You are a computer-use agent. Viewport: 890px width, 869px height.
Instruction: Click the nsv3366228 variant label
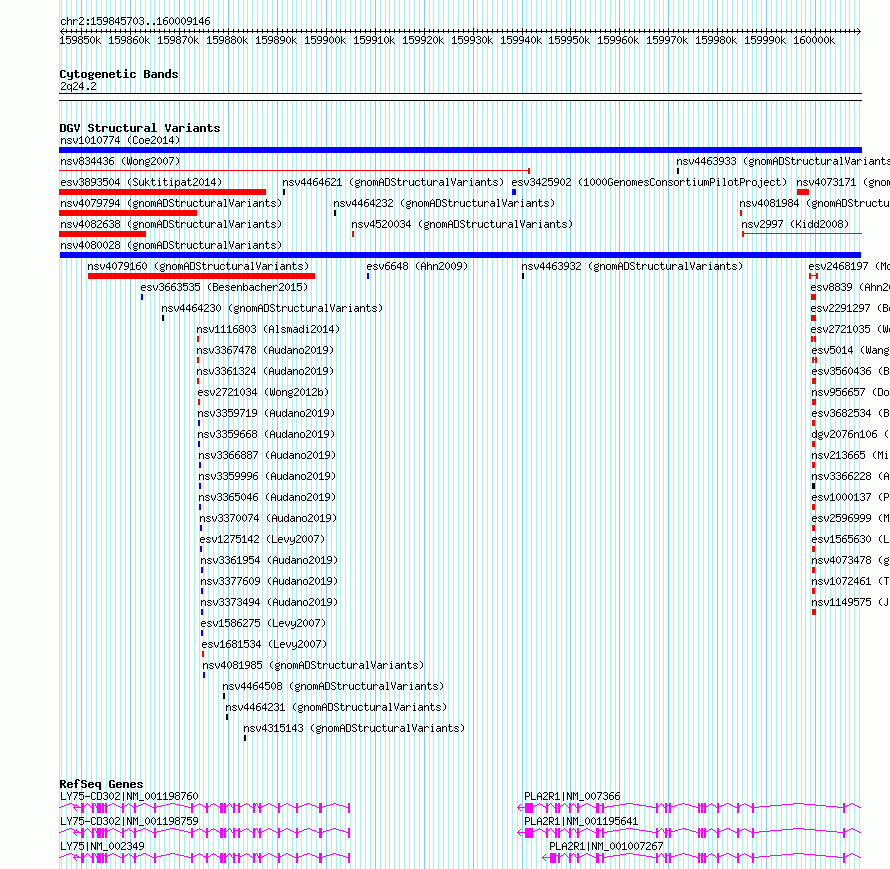850,476
